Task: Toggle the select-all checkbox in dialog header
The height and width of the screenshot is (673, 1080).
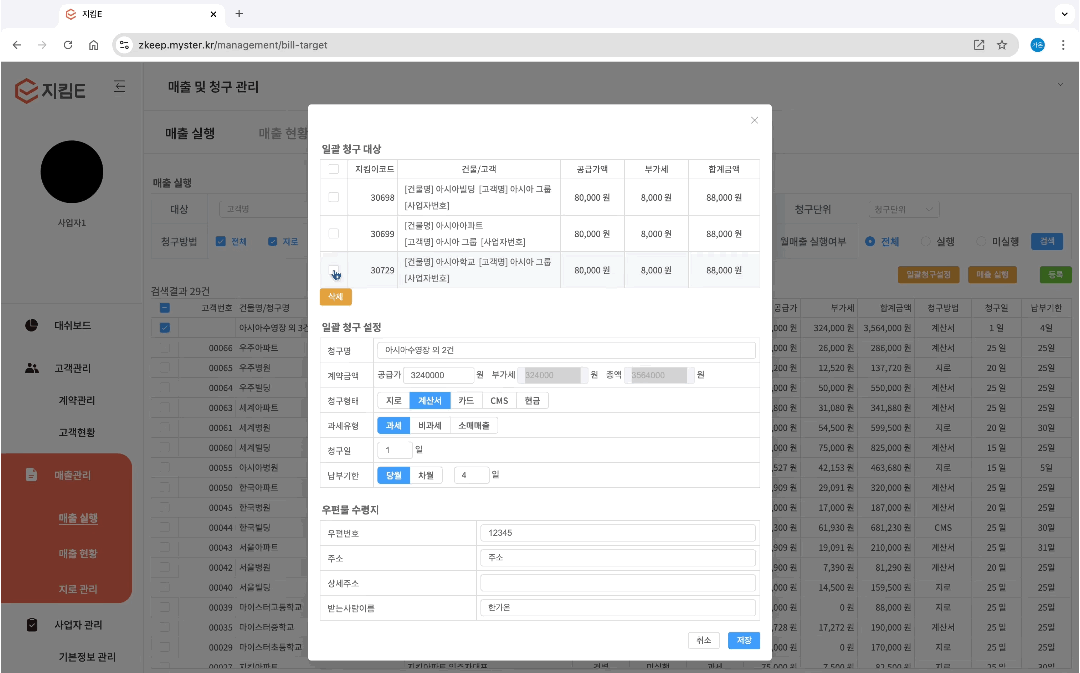Action: click(x=333, y=169)
